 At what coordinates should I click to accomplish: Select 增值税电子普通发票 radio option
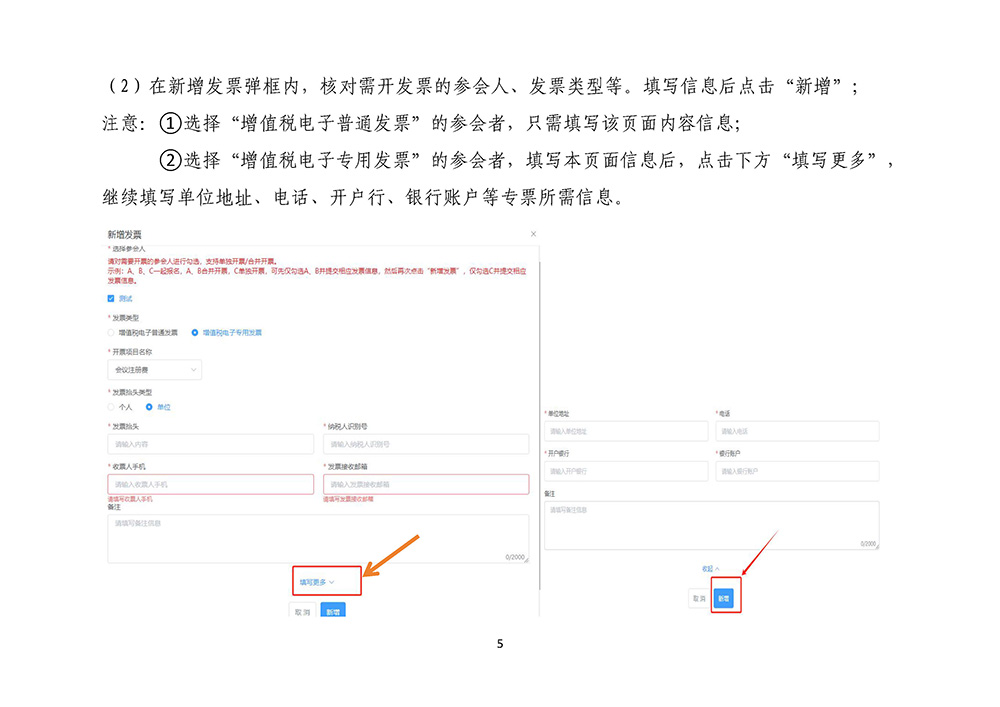[111, 333]
